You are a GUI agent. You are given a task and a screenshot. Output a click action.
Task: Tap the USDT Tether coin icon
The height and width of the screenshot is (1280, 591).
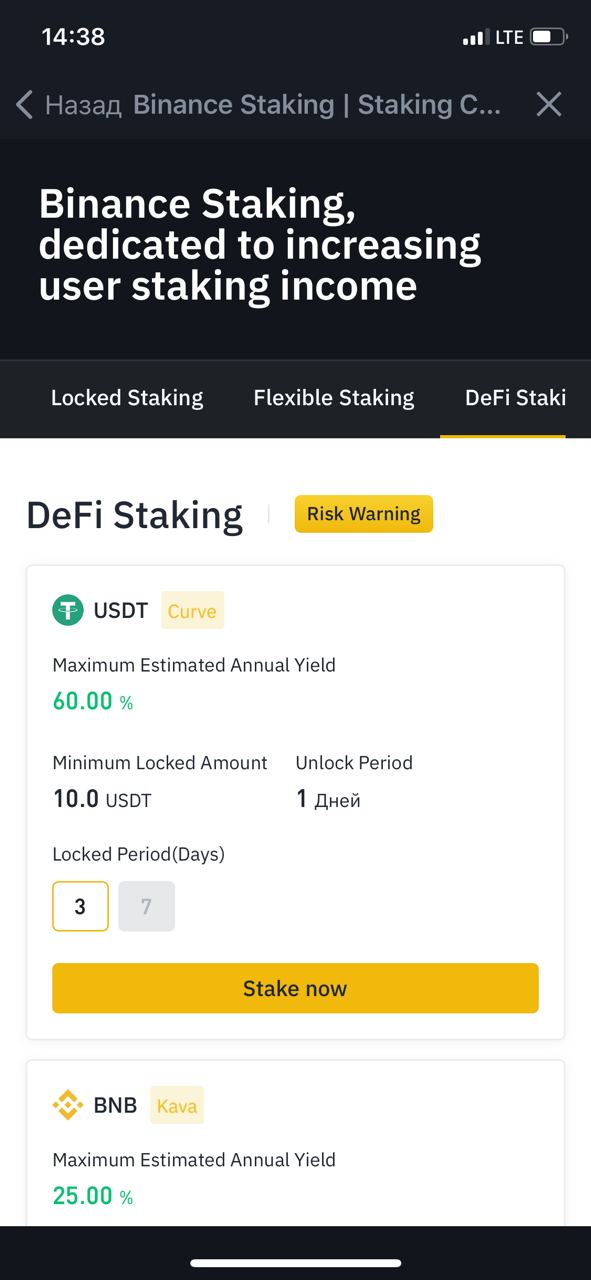click(x=68, y=610)
